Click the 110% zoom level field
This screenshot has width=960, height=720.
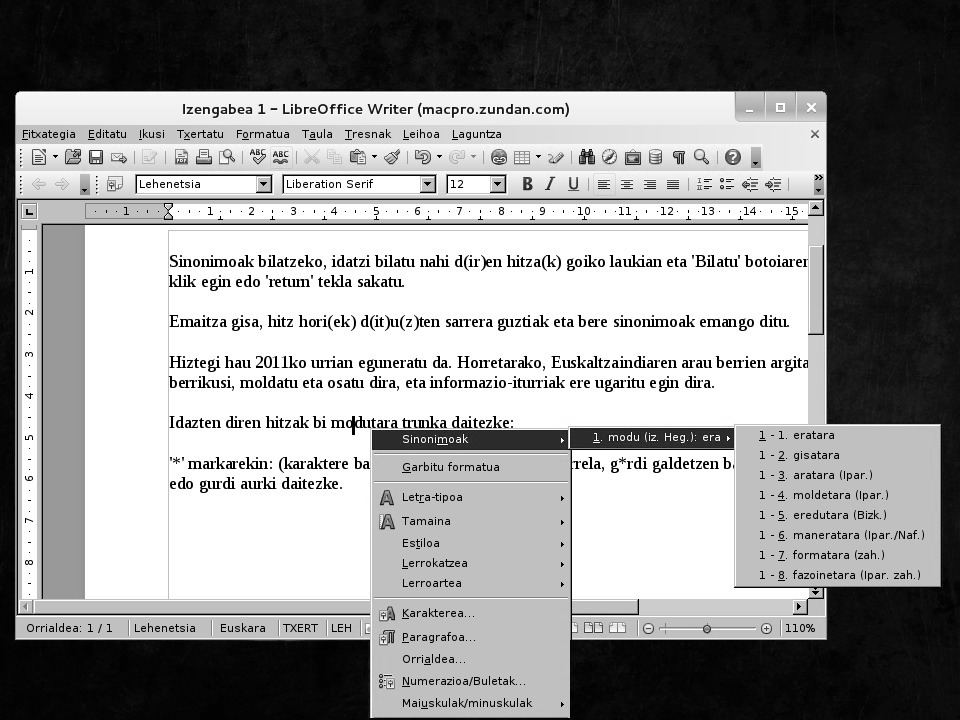pos(800,628)
